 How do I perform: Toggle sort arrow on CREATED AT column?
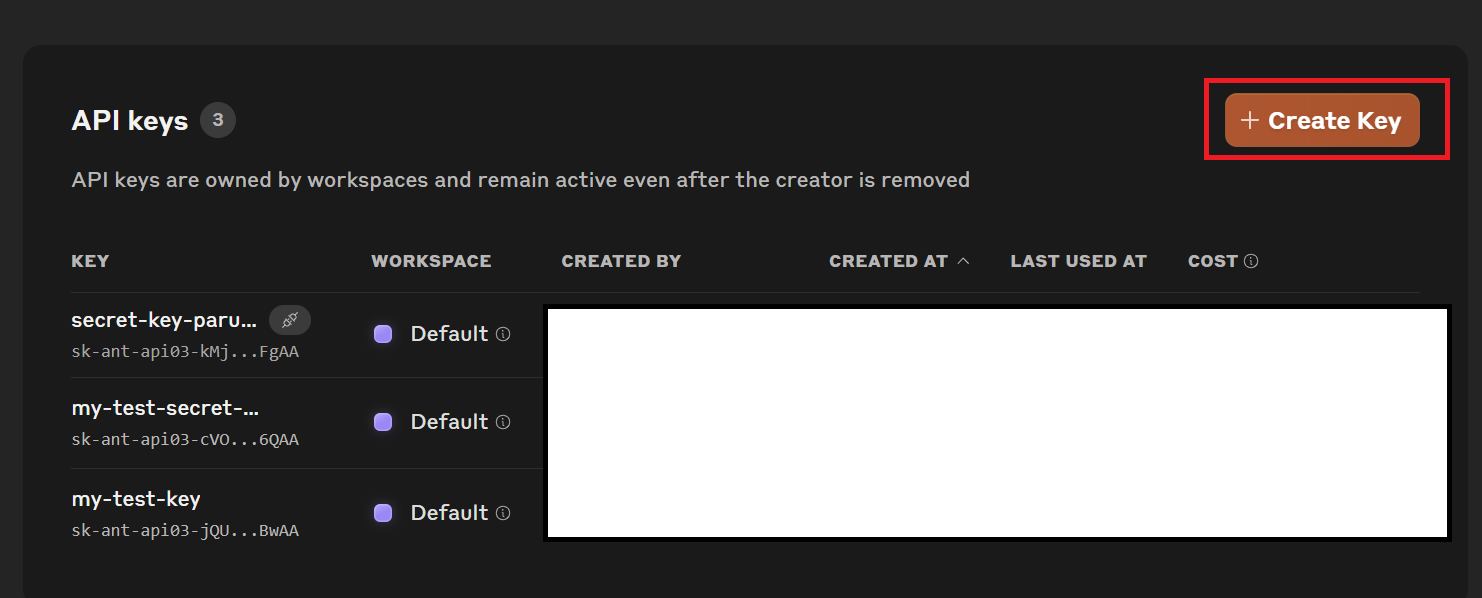pyautogui.click(x=963, y=261)
